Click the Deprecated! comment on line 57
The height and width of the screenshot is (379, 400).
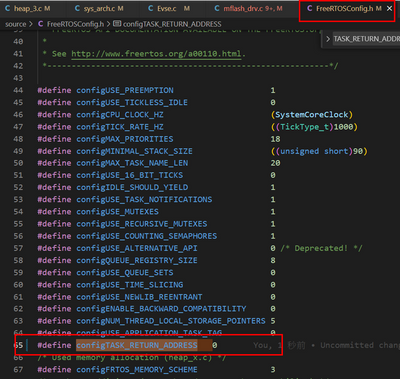tap(321, 248)
